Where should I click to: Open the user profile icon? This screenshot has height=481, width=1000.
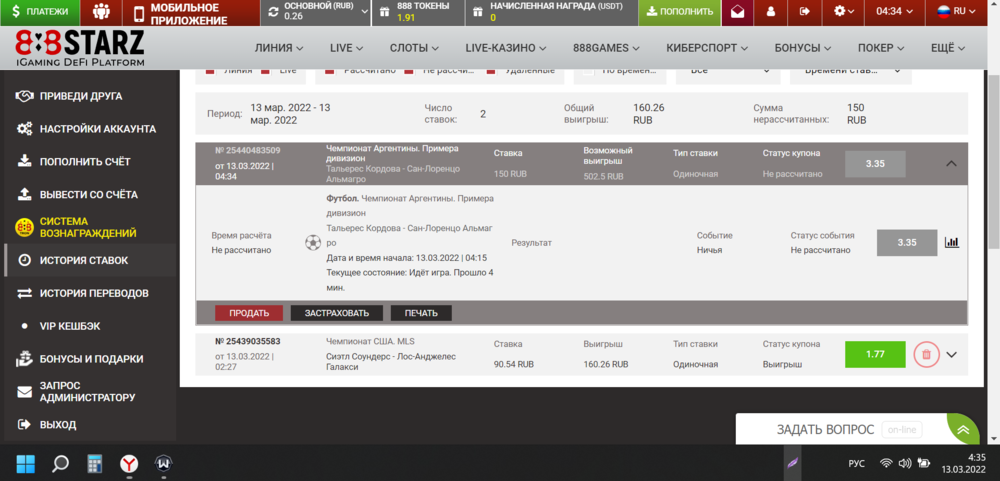[770, 11]
